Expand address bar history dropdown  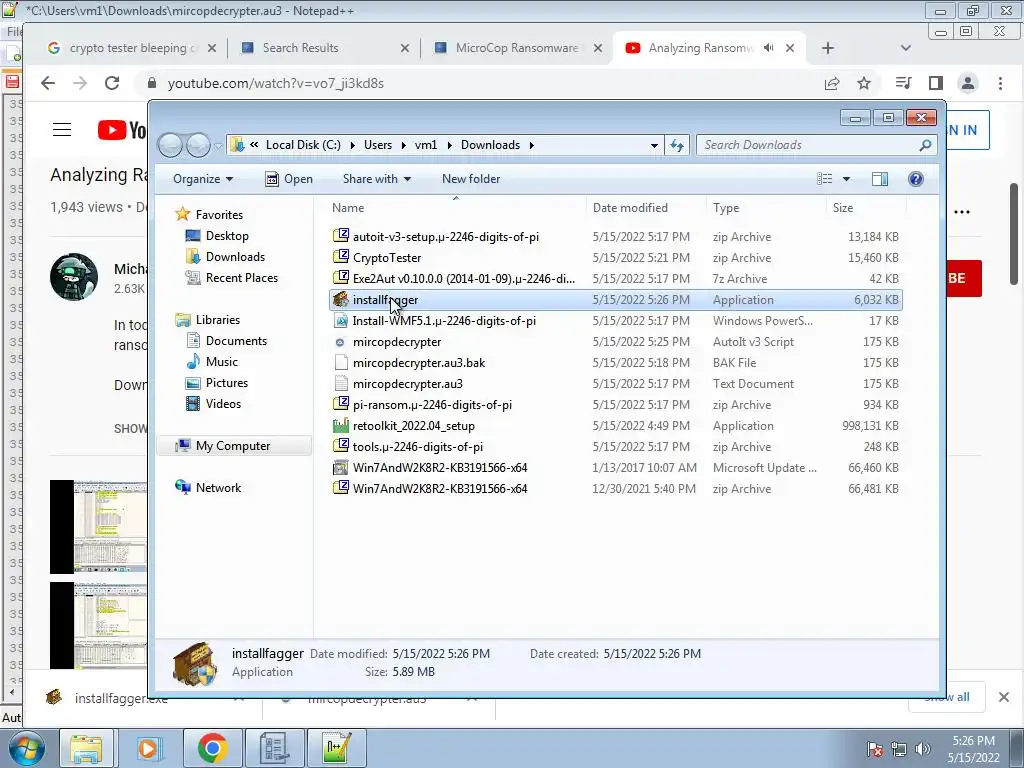(x=654, y=145)
